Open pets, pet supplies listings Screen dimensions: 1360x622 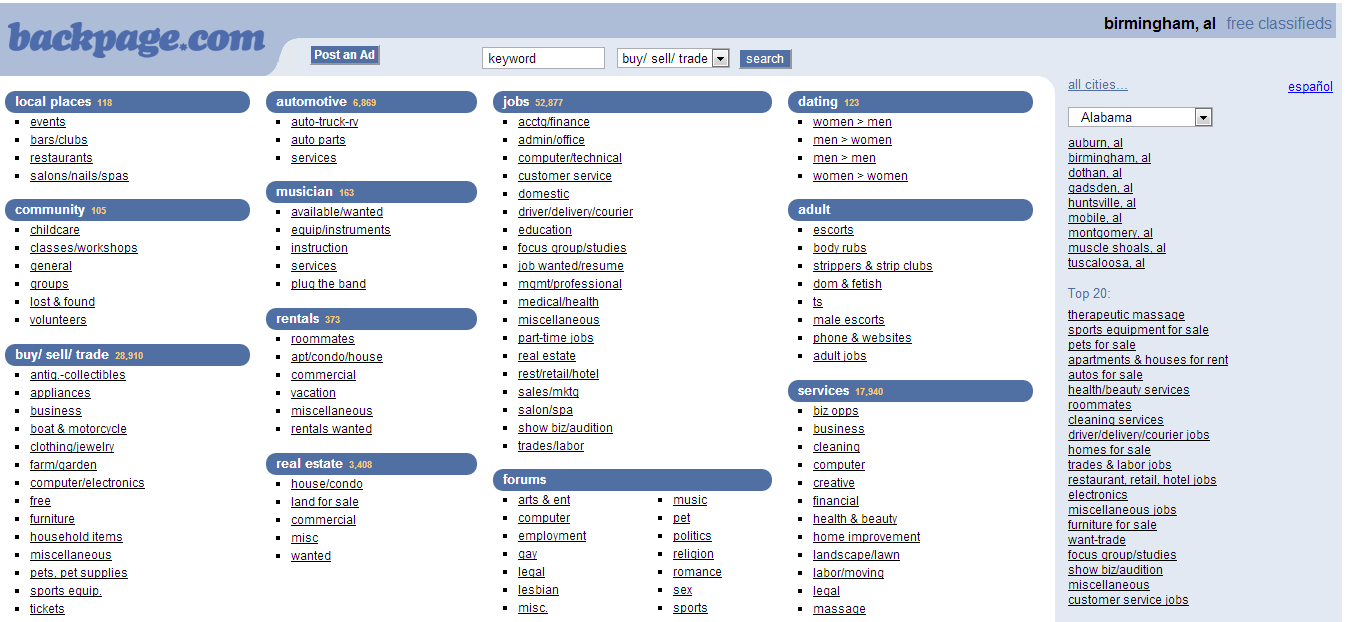[x=79, y=573]
